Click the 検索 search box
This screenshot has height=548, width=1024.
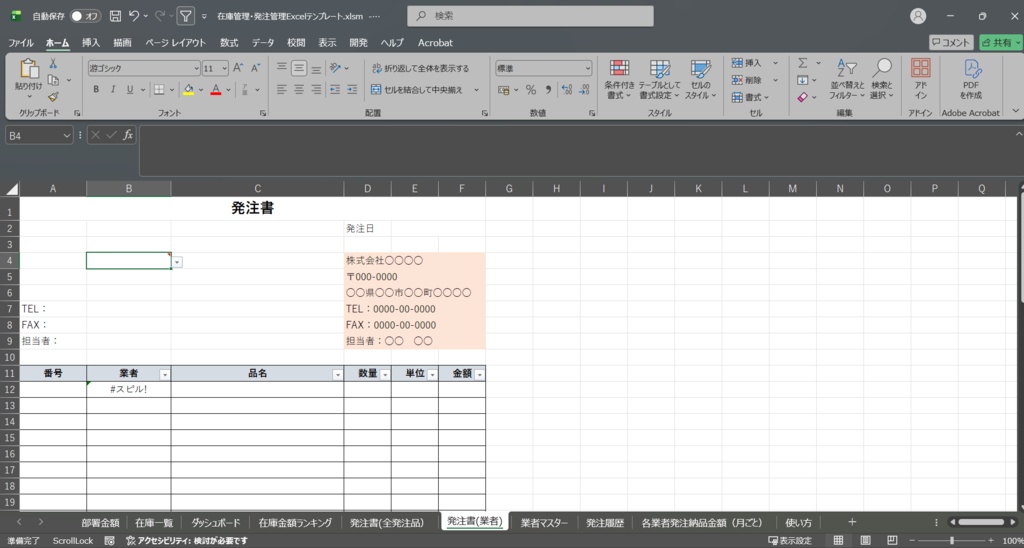click(x=530, y=16)
